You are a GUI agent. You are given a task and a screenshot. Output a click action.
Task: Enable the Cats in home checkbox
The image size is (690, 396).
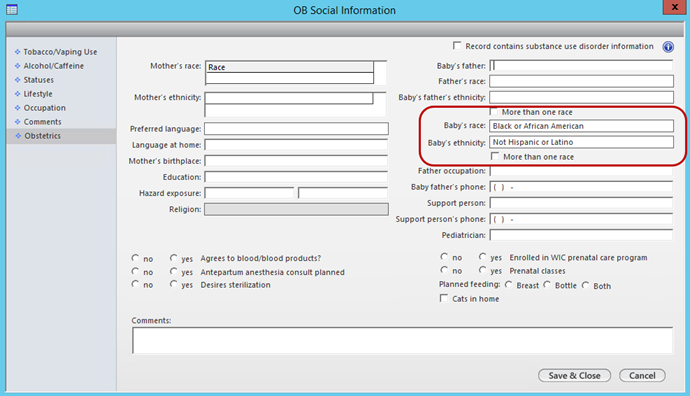[444, 298]
